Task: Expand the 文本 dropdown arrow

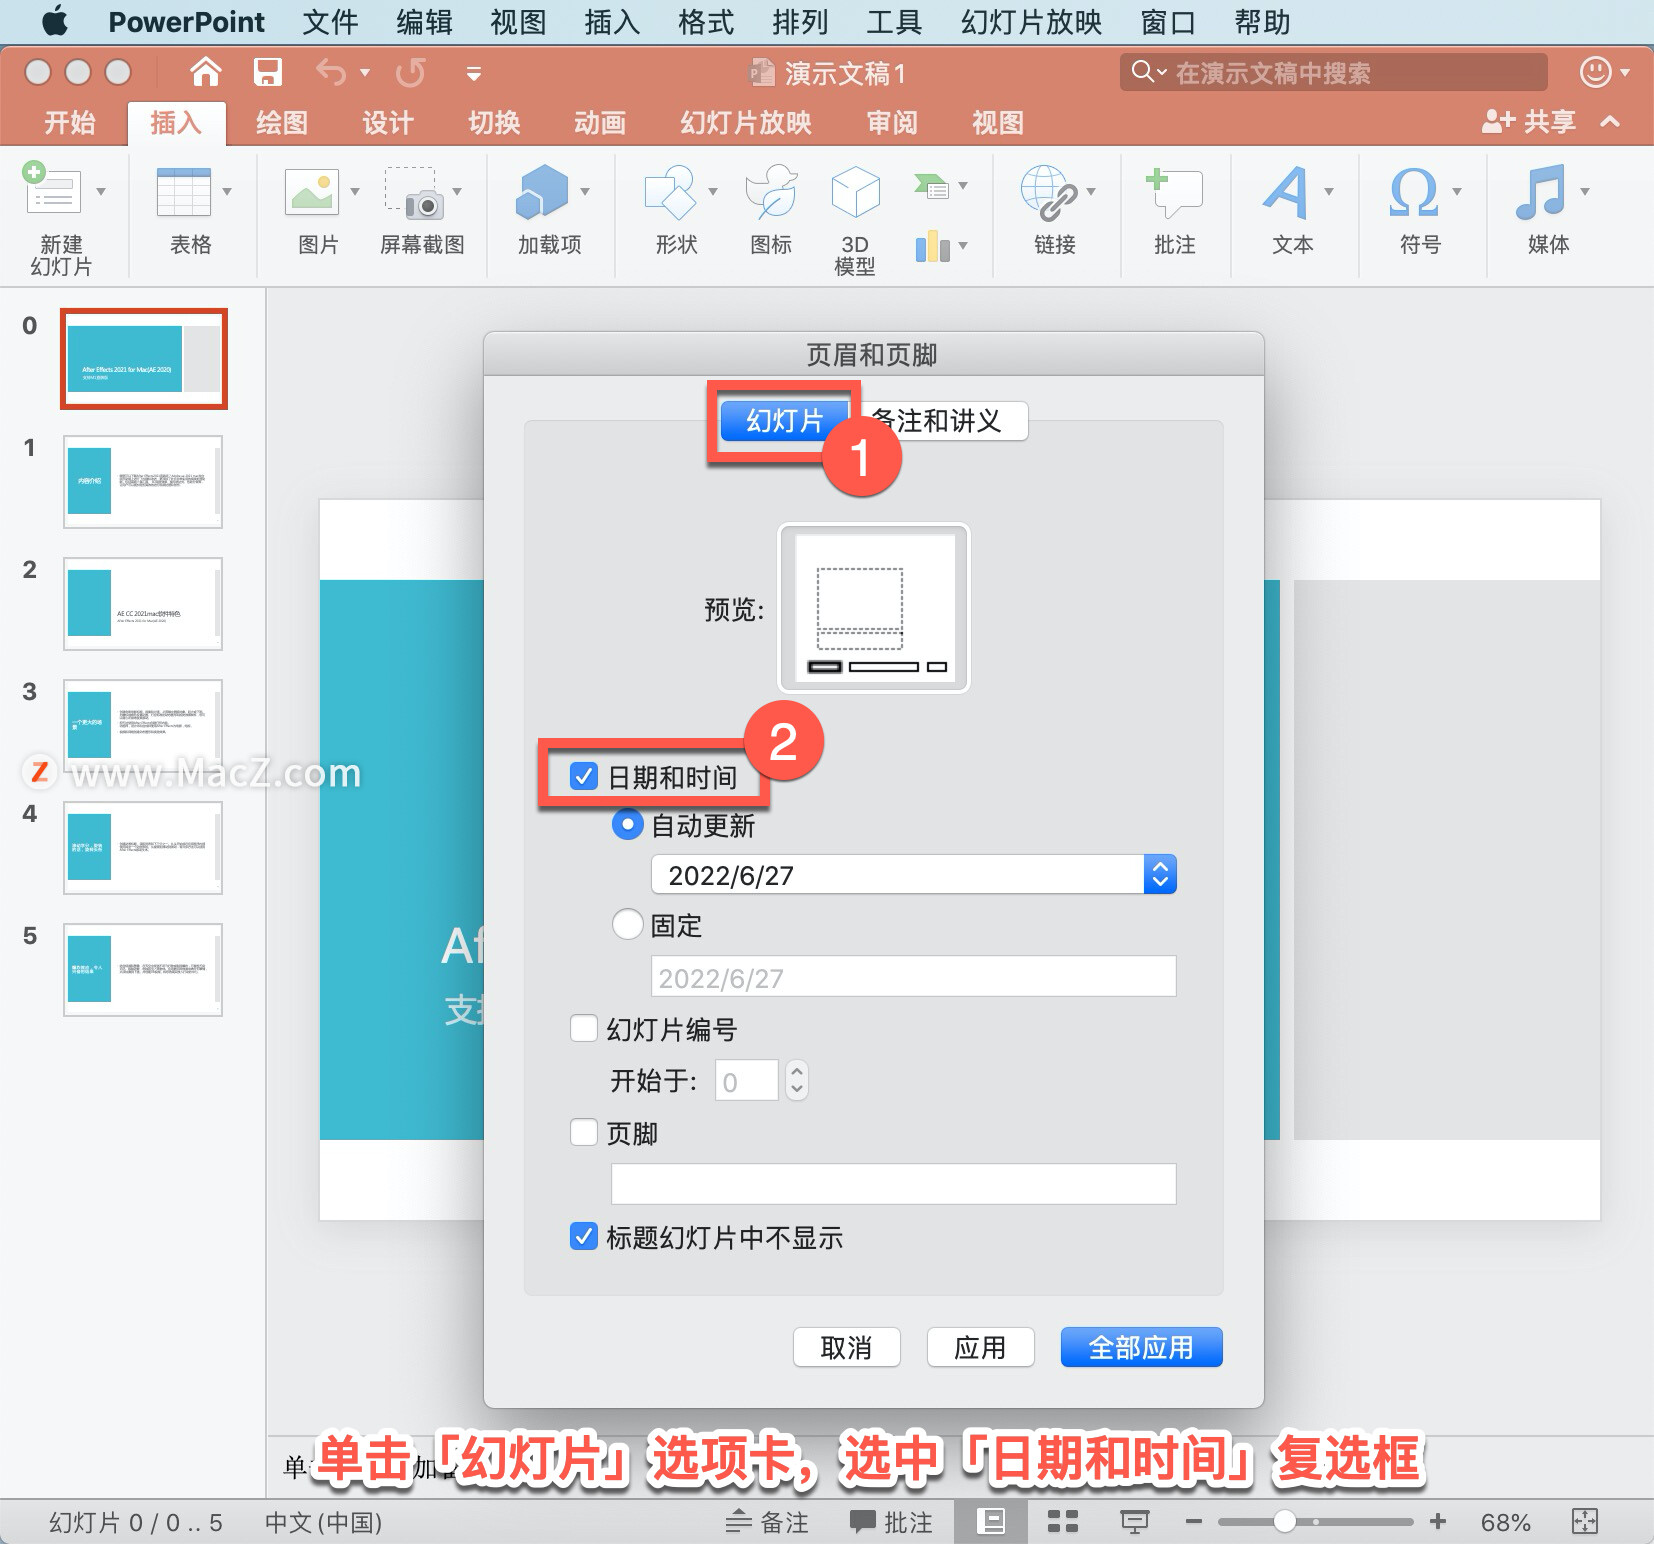Action: pyautogui.click(x=1329, y=191)
